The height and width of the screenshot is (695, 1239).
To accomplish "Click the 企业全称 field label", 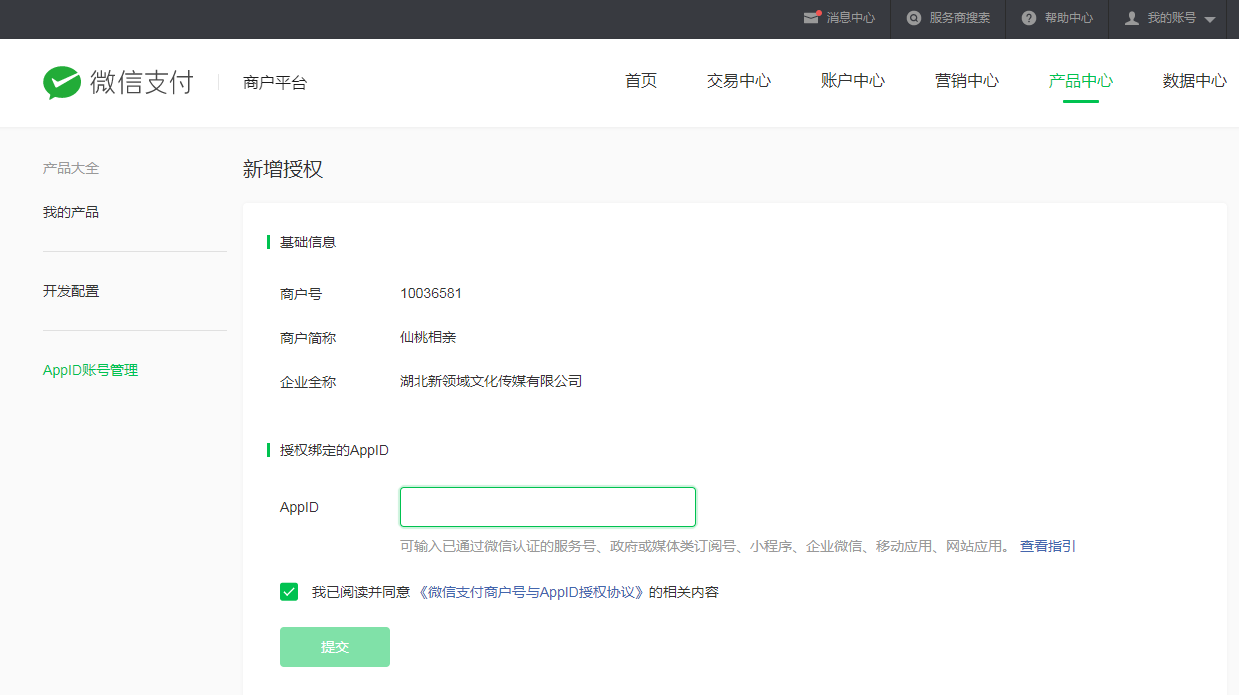I will pyautogui.click(x=308, y=382).
